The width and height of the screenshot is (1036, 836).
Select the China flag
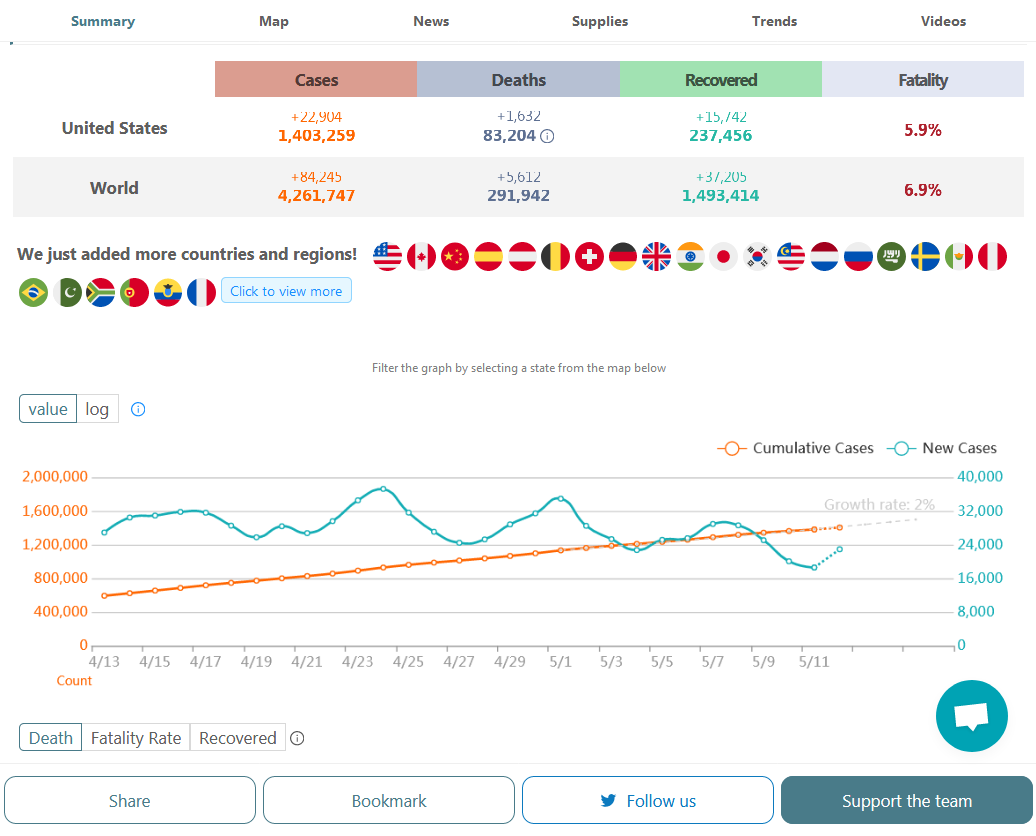tap(455, 257)
